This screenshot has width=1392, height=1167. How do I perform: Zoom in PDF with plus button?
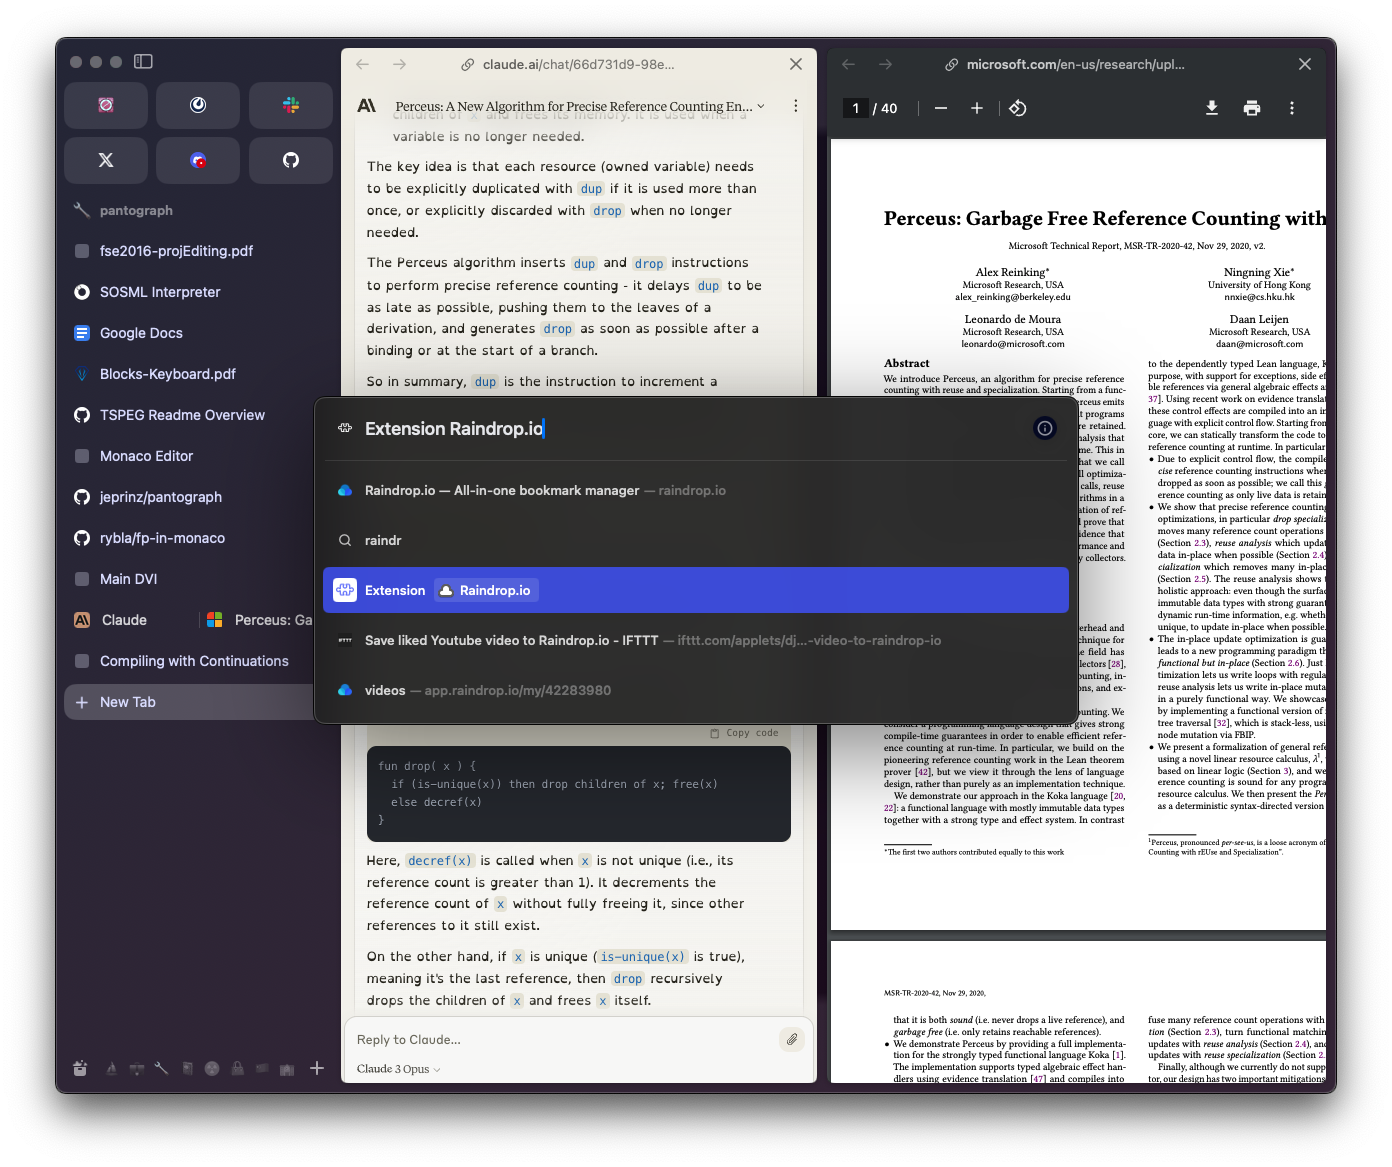pyautogui.click(x=977, y=108)
